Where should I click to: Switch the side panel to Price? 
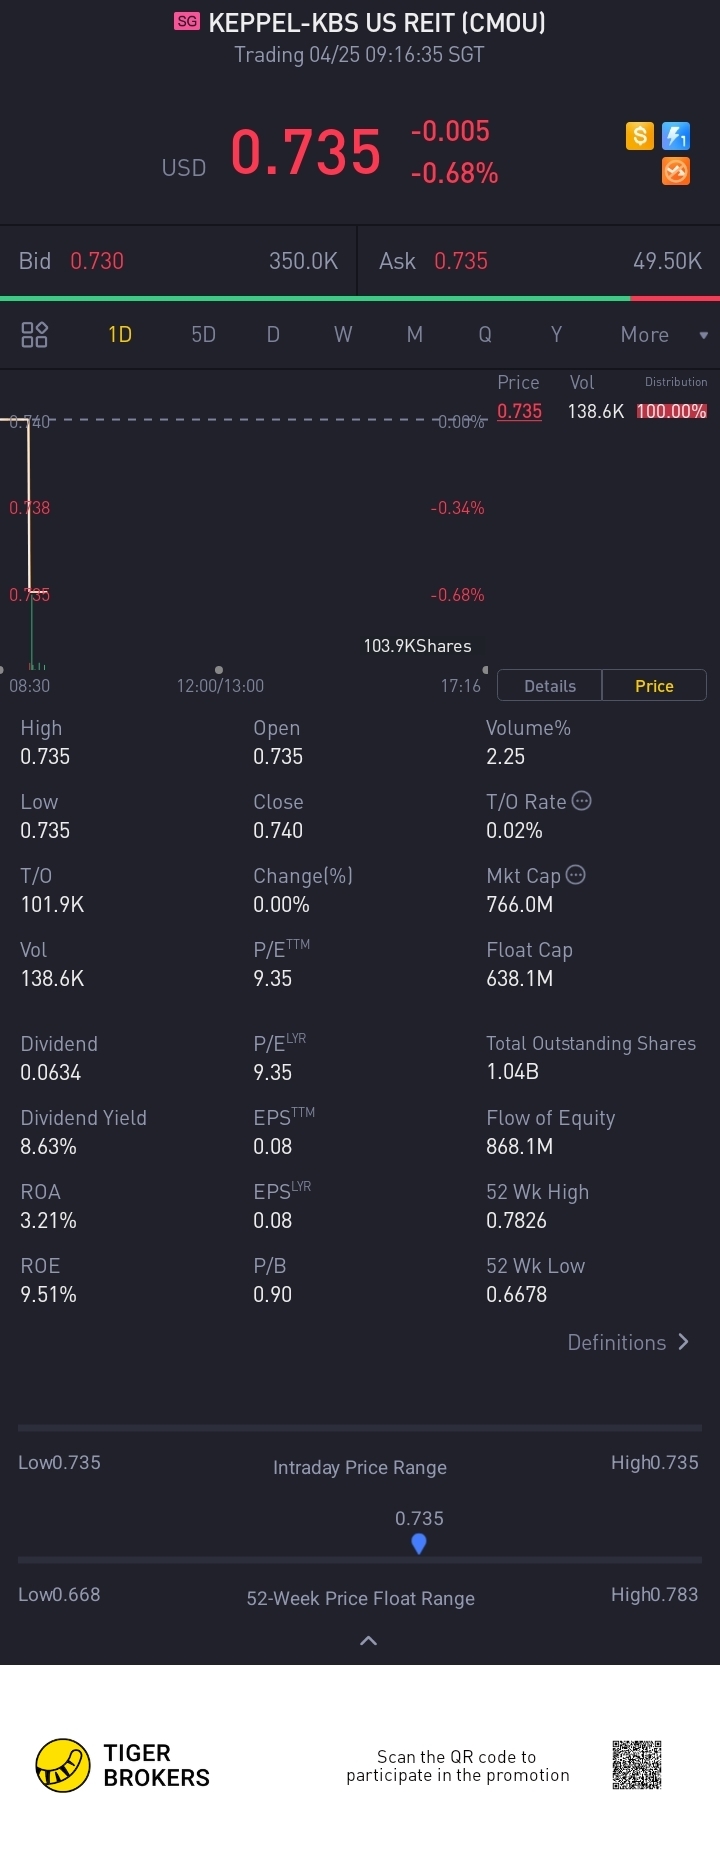click(654, 686)
